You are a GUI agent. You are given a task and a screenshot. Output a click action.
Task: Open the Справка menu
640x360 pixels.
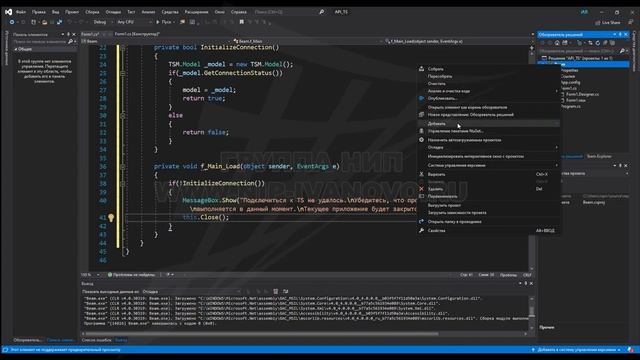click(238, 12)
